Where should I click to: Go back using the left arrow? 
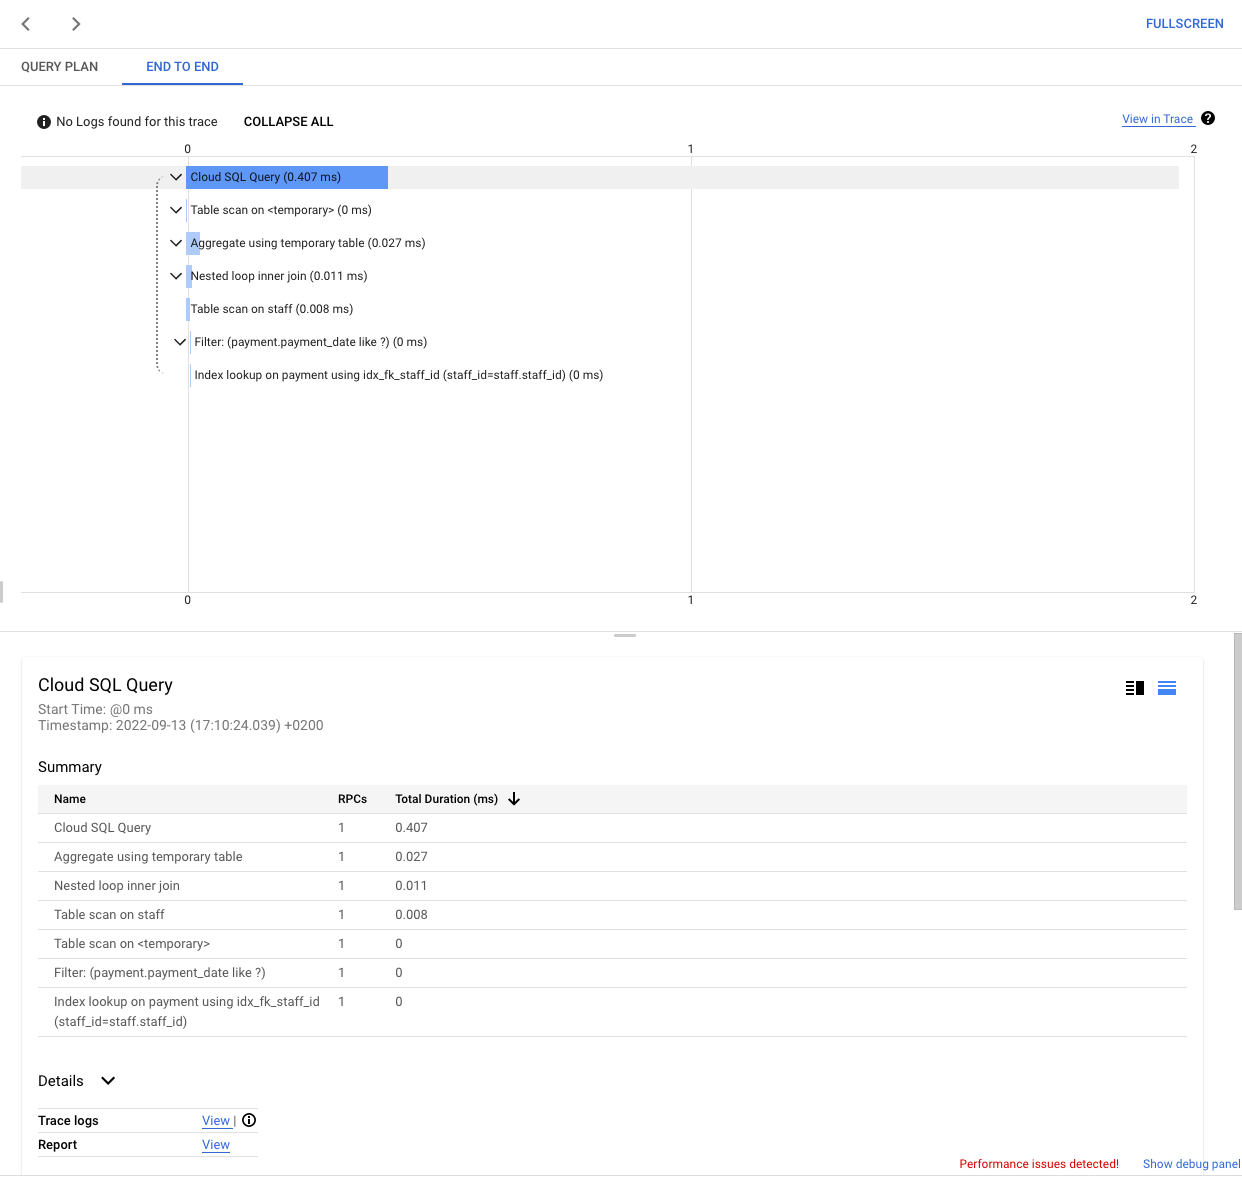coord(26,24)
